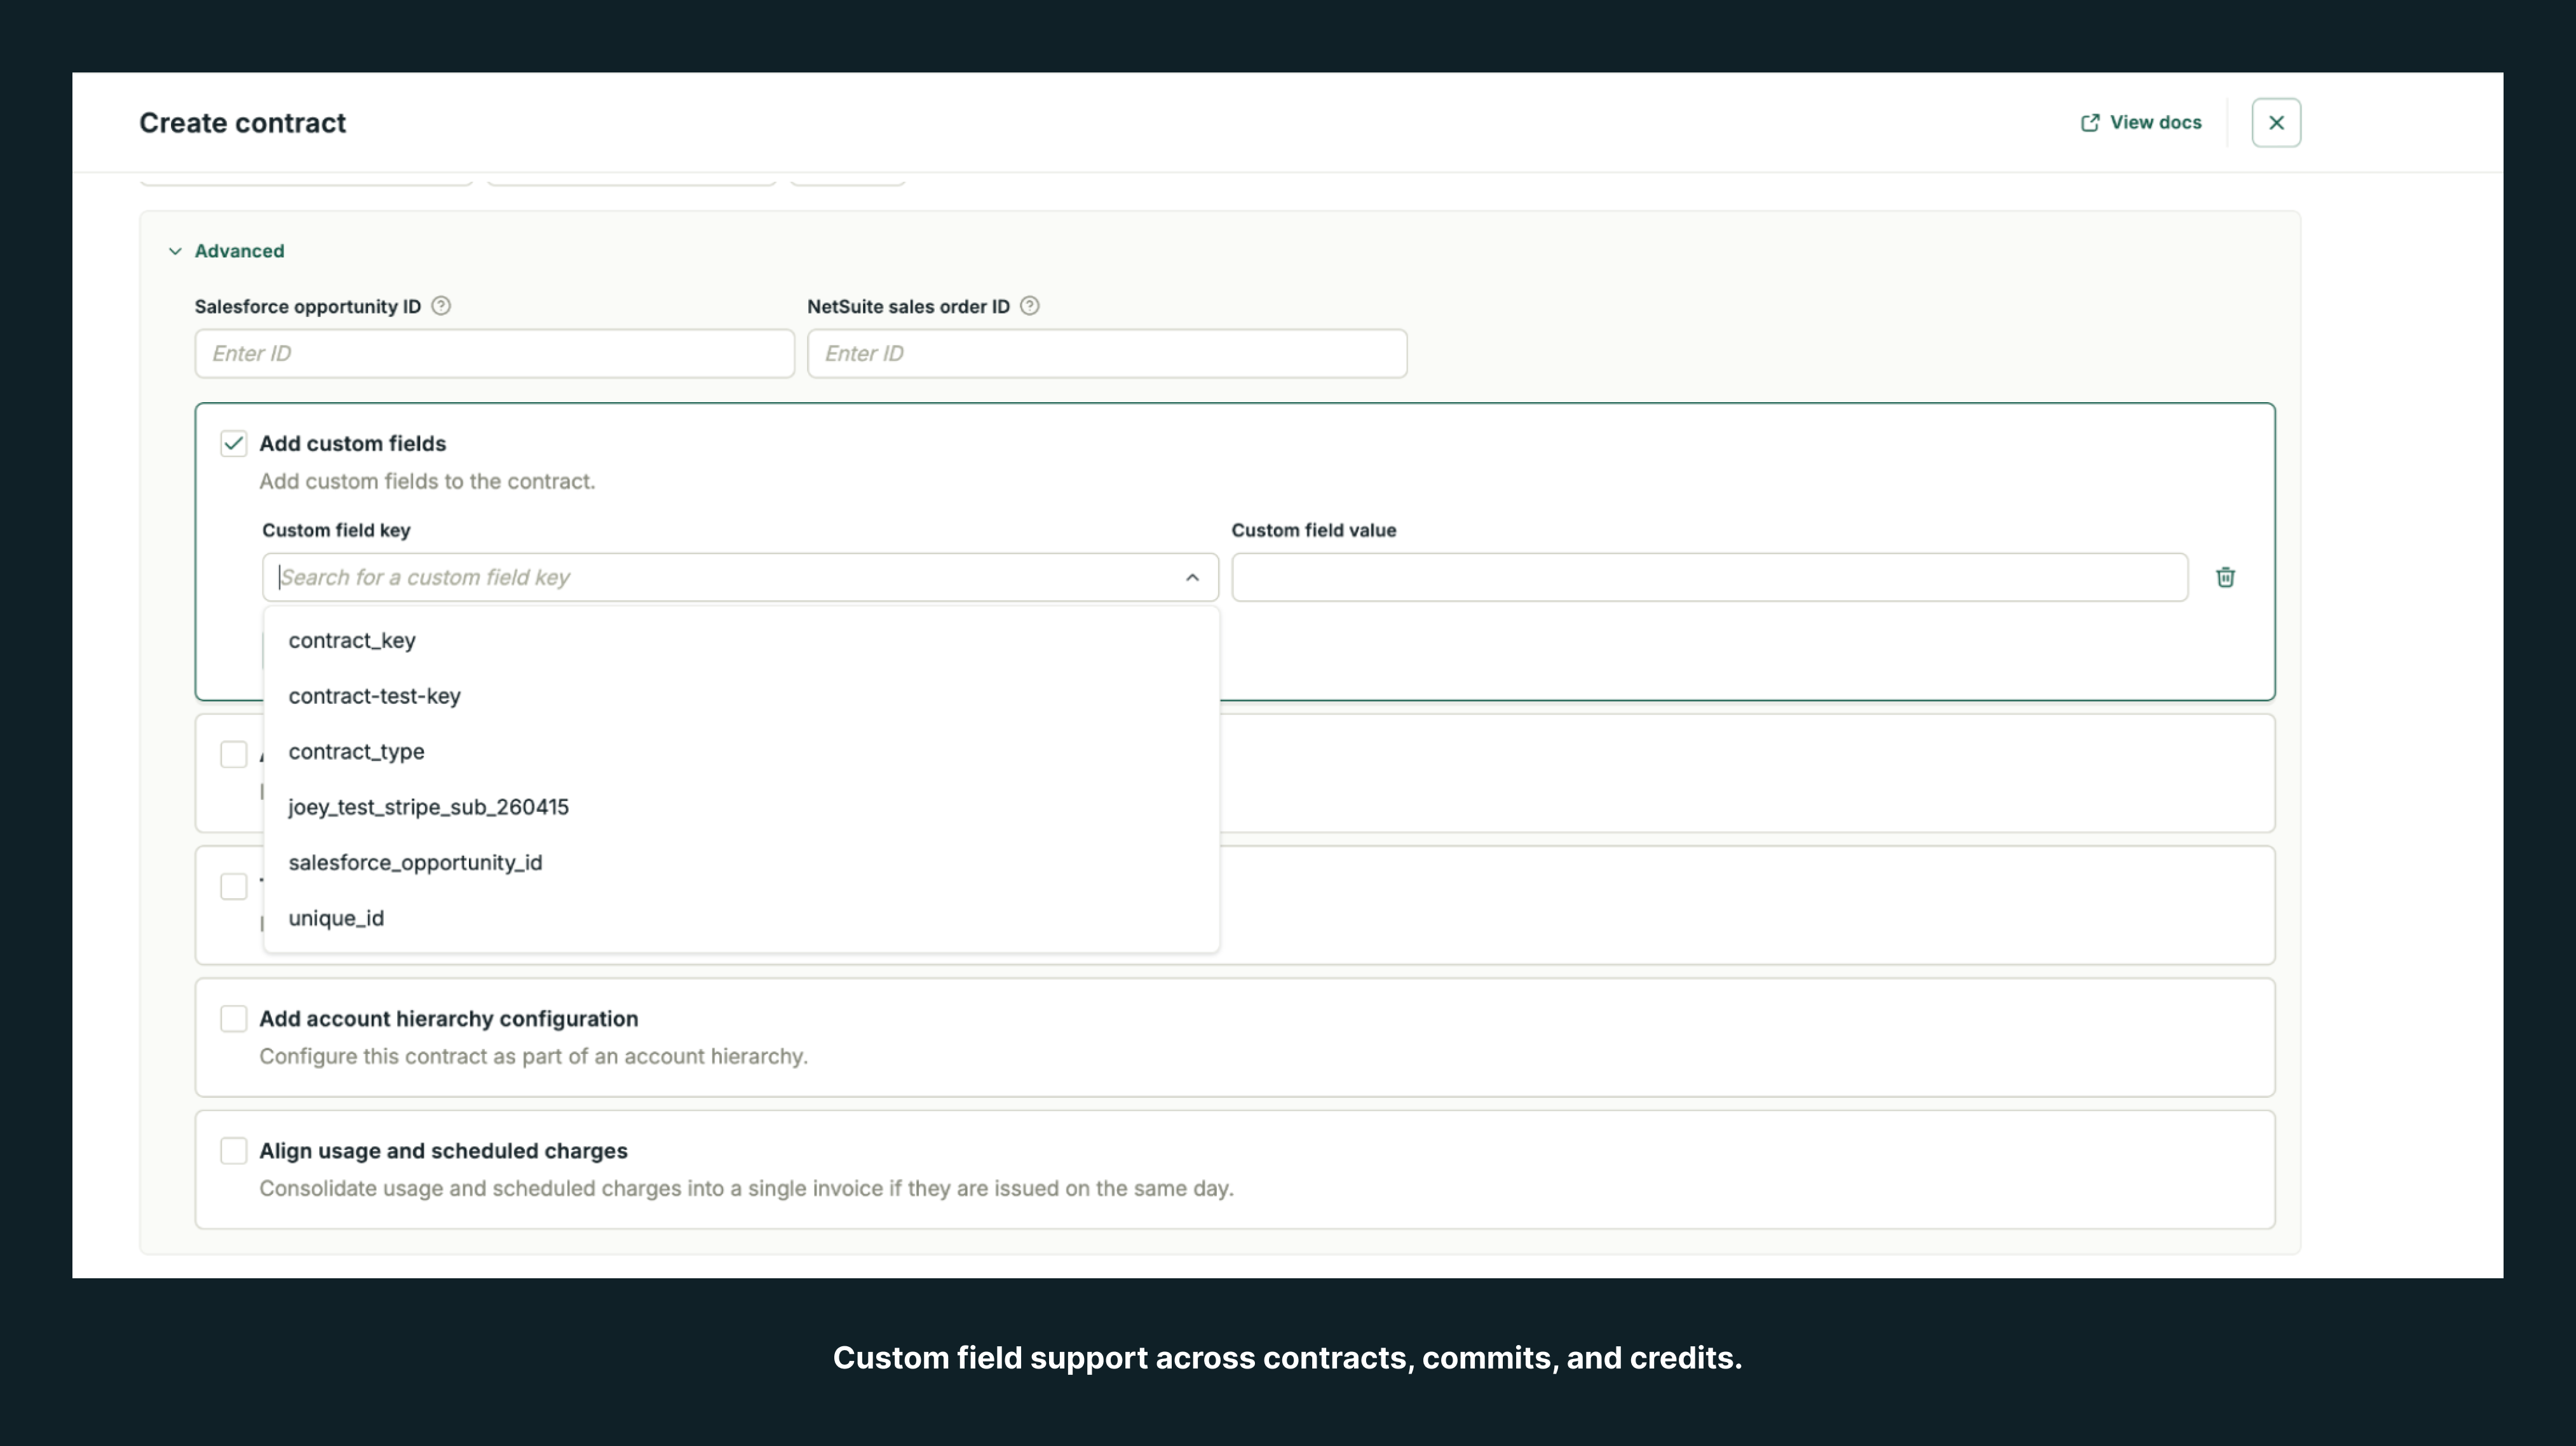
Task: Dismiss the Create contract dialog via X icon
Action: pyautogui.click(x=2276, y=122)
